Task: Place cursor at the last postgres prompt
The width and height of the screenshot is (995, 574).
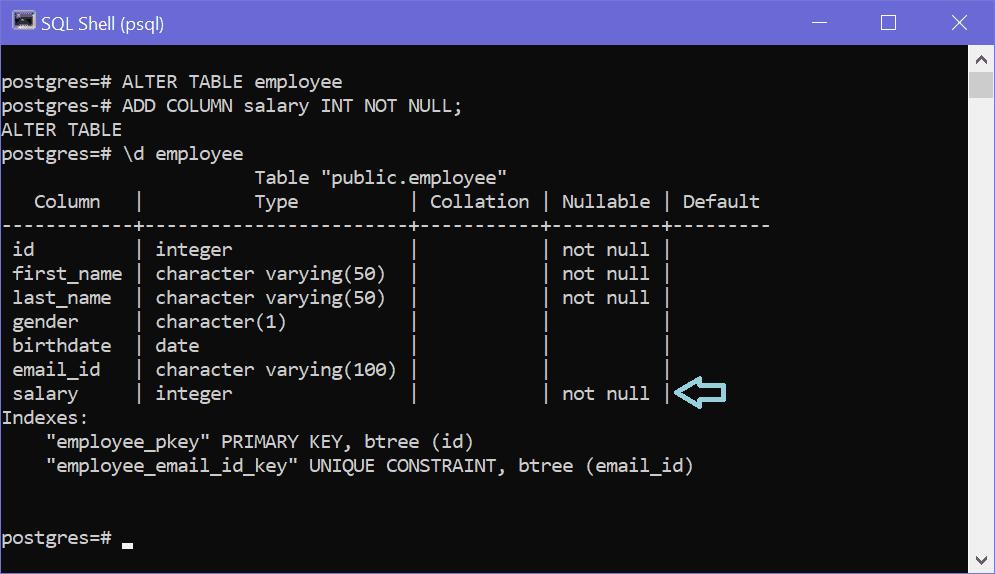Action: [127, 539]
